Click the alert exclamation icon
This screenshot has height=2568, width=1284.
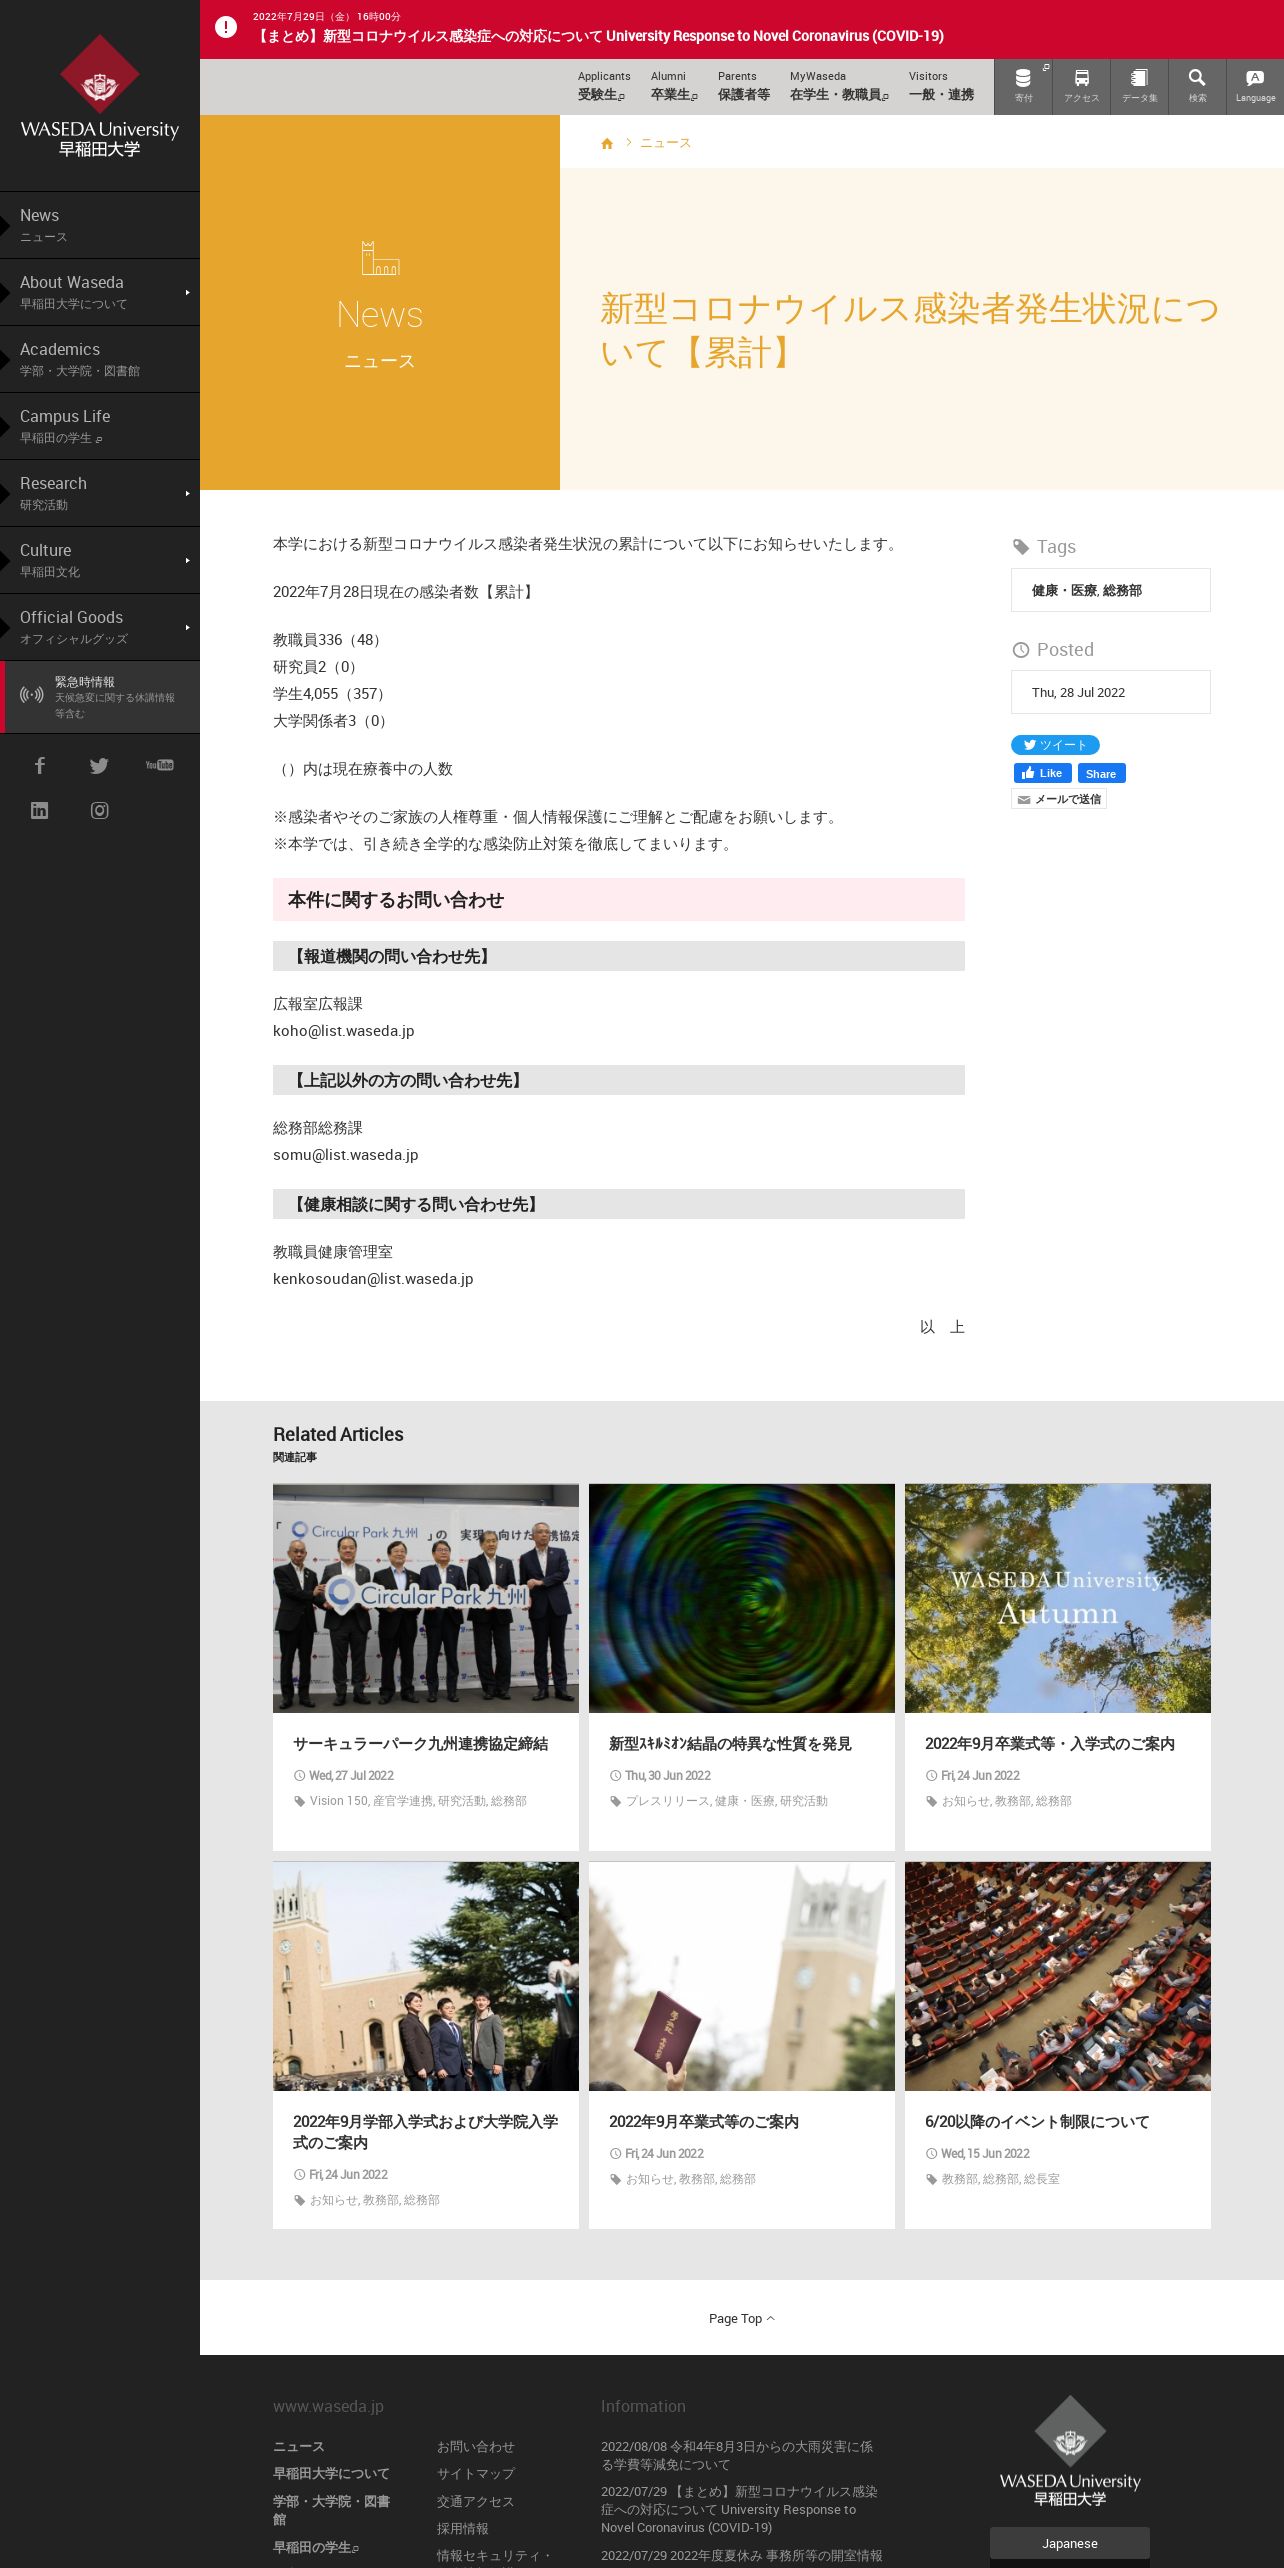[x=226, y=28]
